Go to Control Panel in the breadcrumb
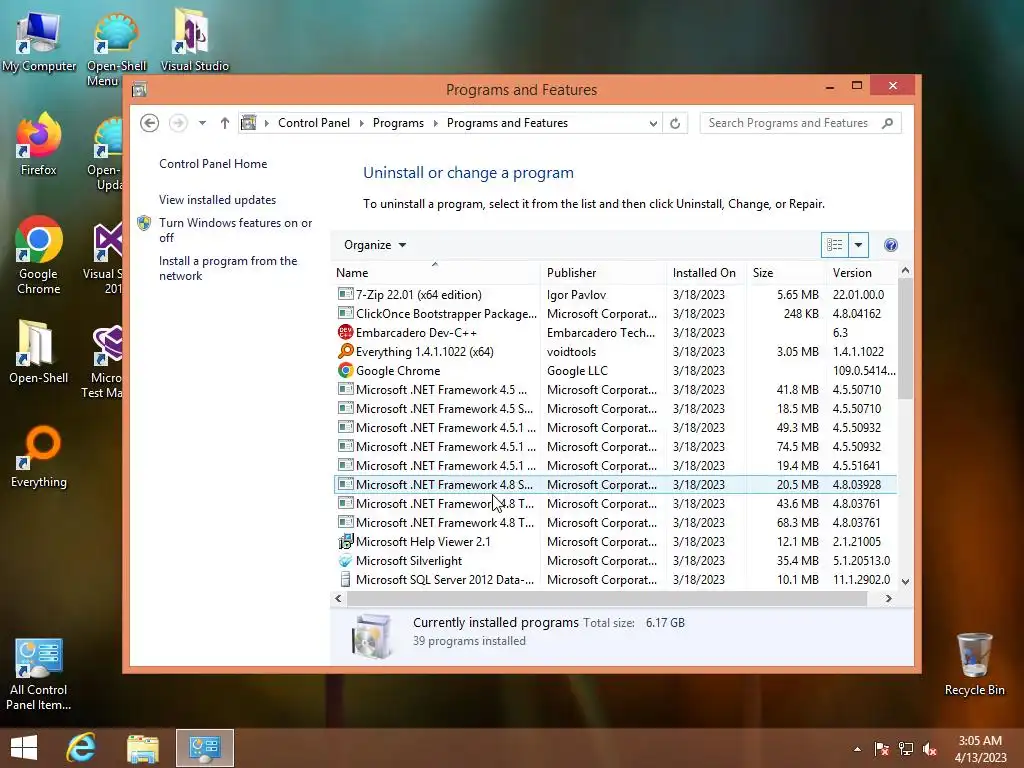The width and height of the screenshot is (1024, 768). (314, 123)
